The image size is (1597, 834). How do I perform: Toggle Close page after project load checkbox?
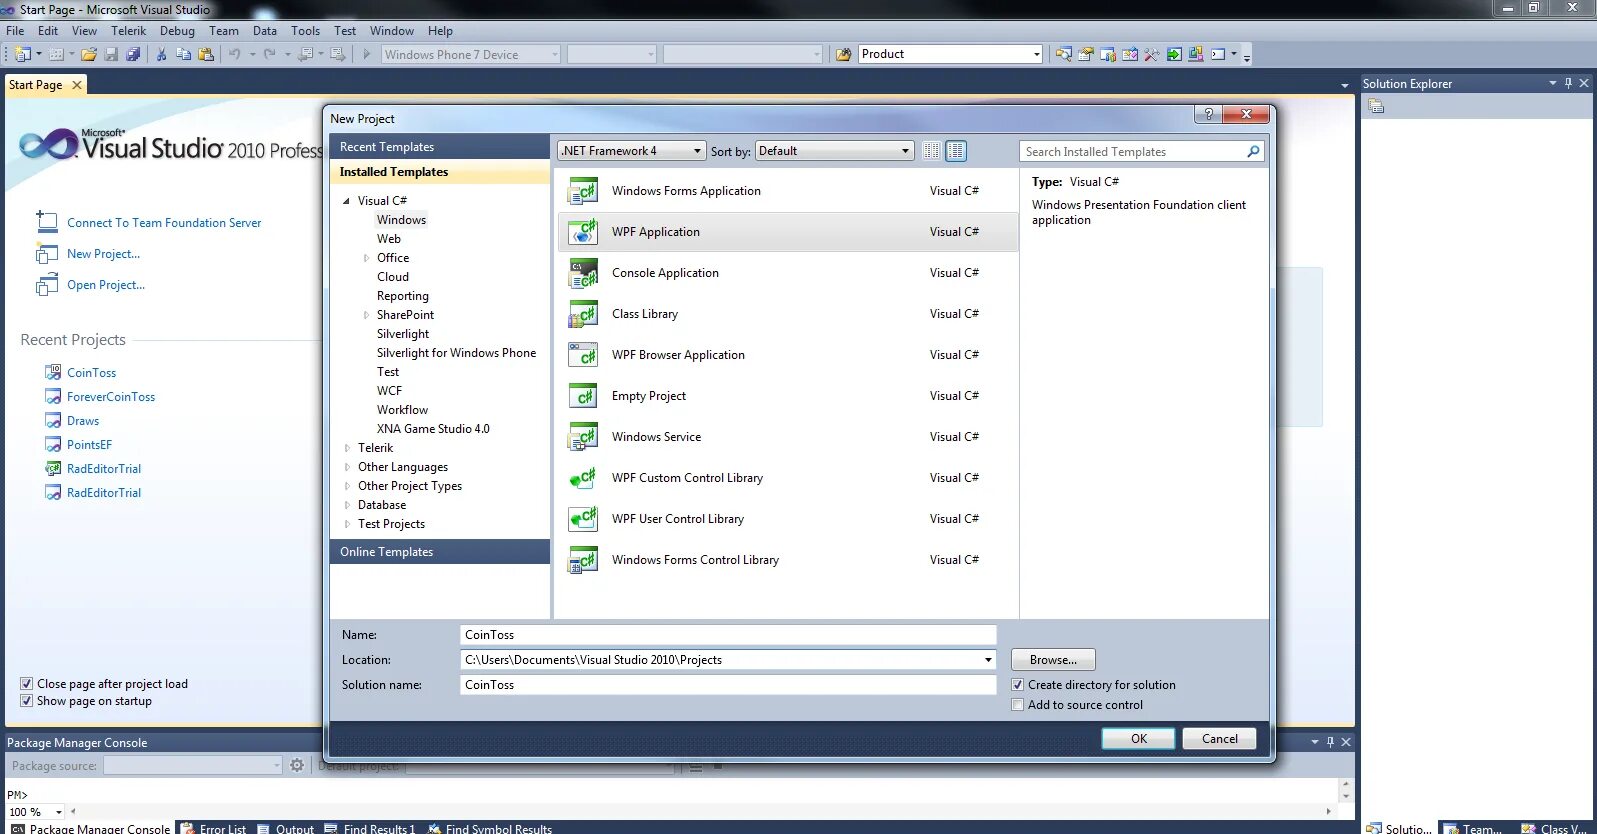point(26,684)
